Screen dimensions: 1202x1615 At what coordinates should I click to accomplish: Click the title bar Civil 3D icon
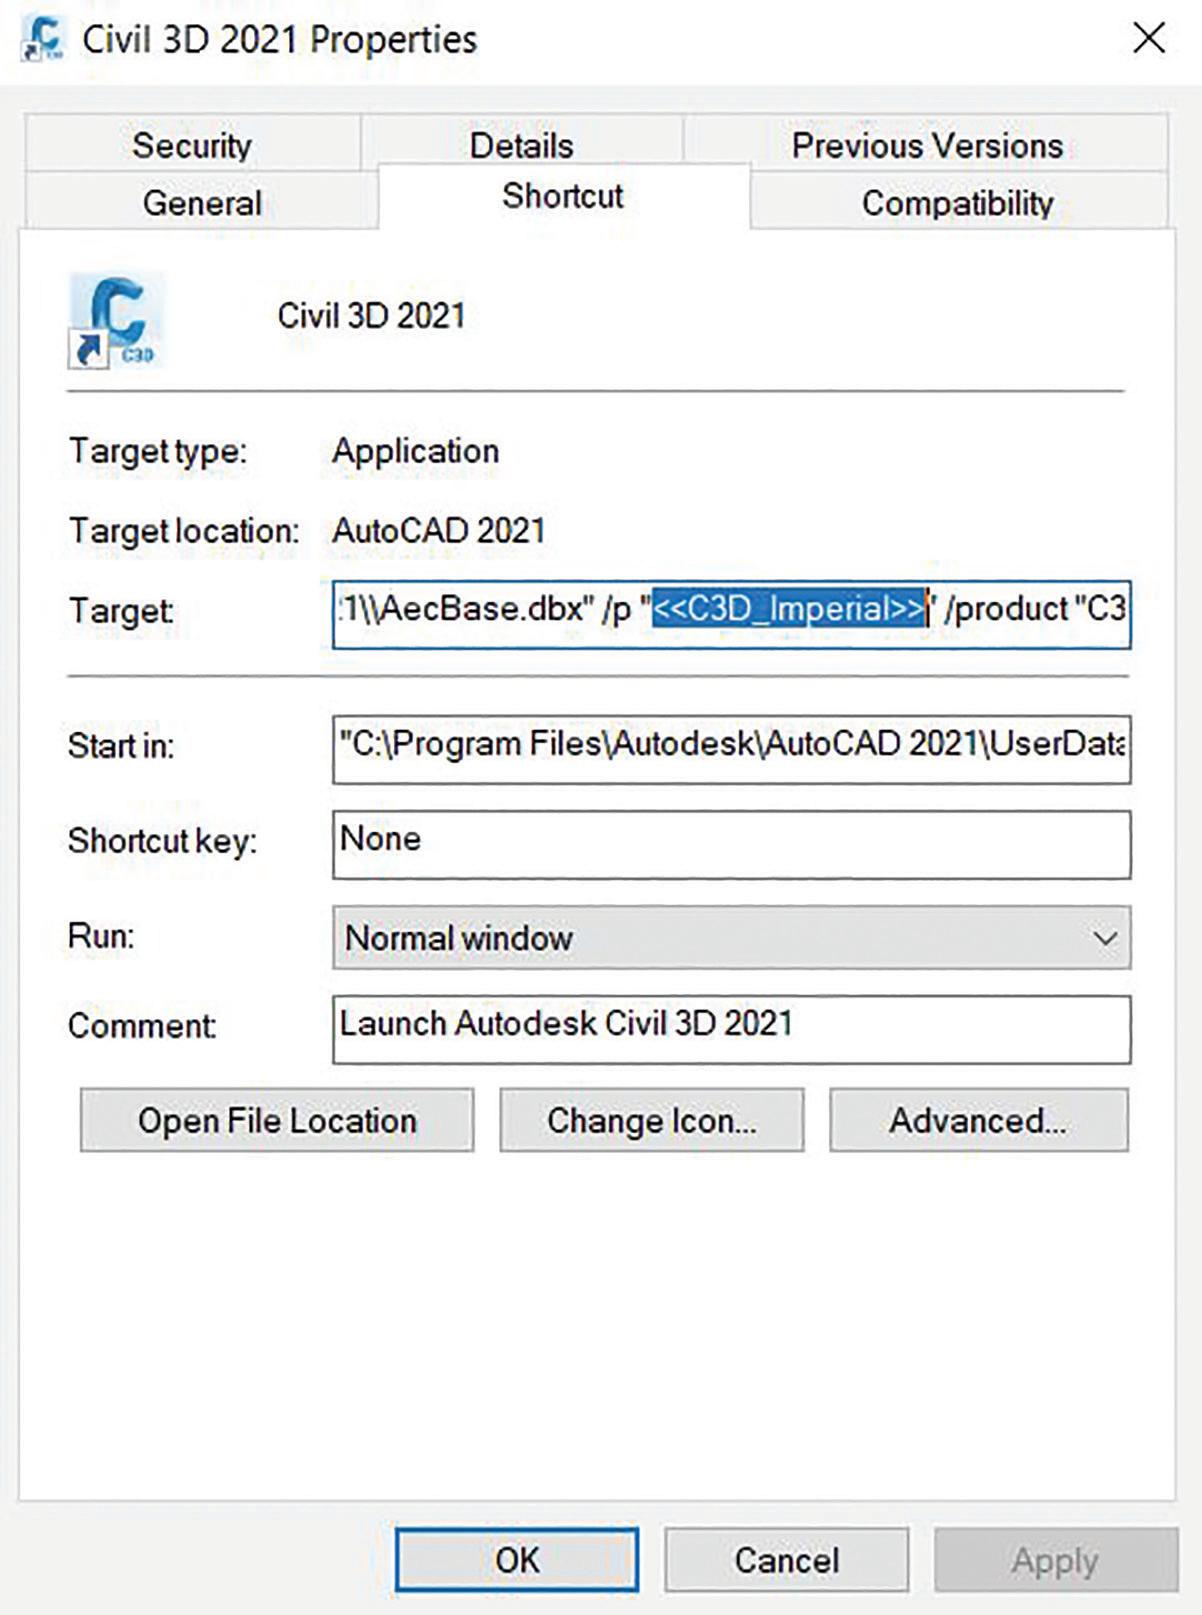(x=42, y=39)
